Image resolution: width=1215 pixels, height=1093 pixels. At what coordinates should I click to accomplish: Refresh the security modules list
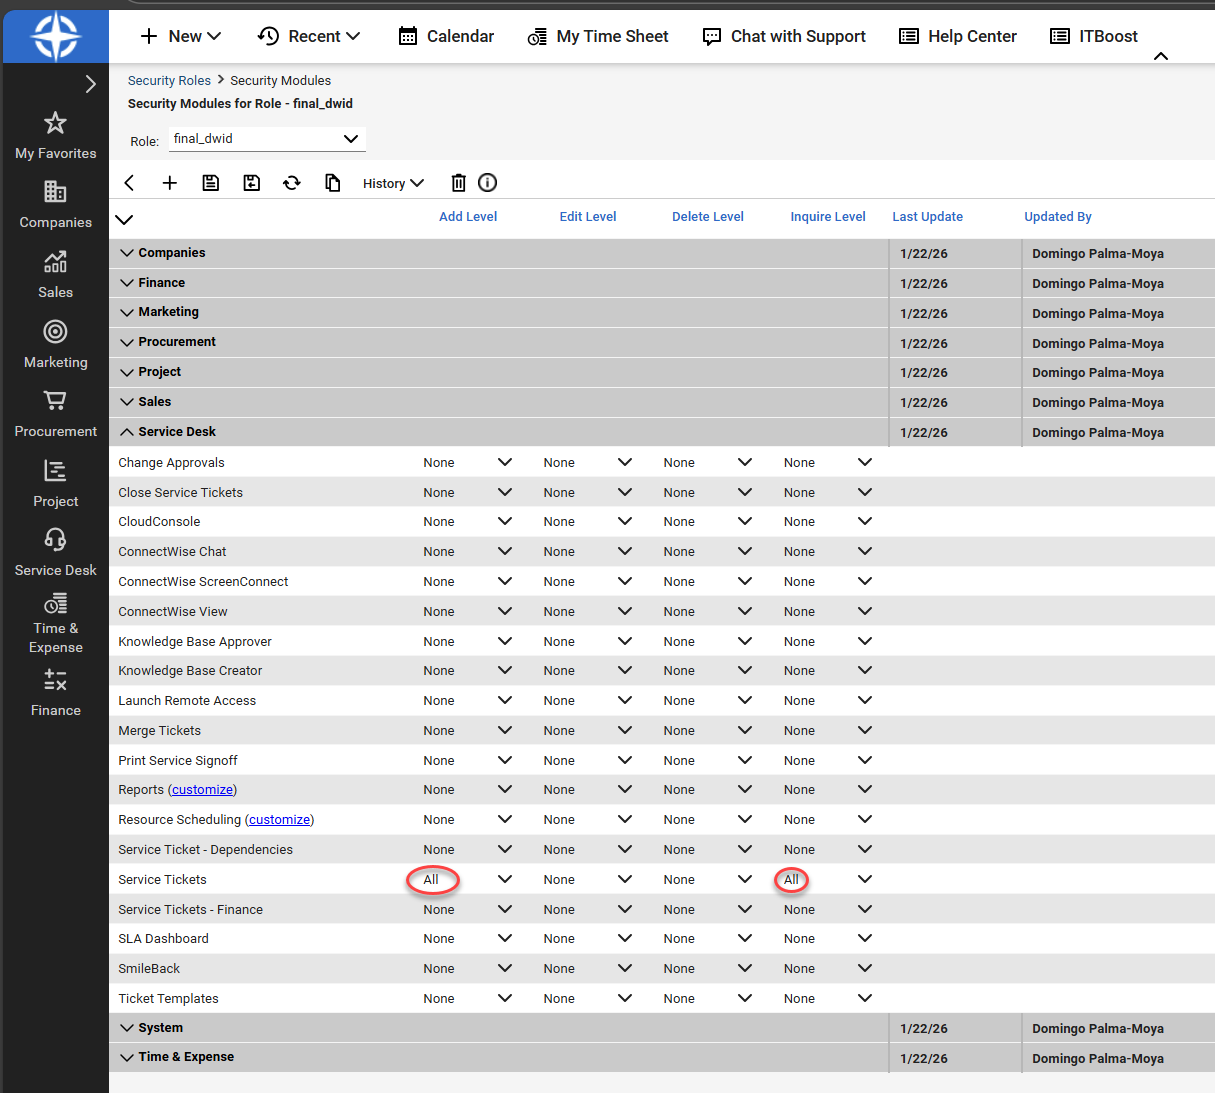click(292, 183)
